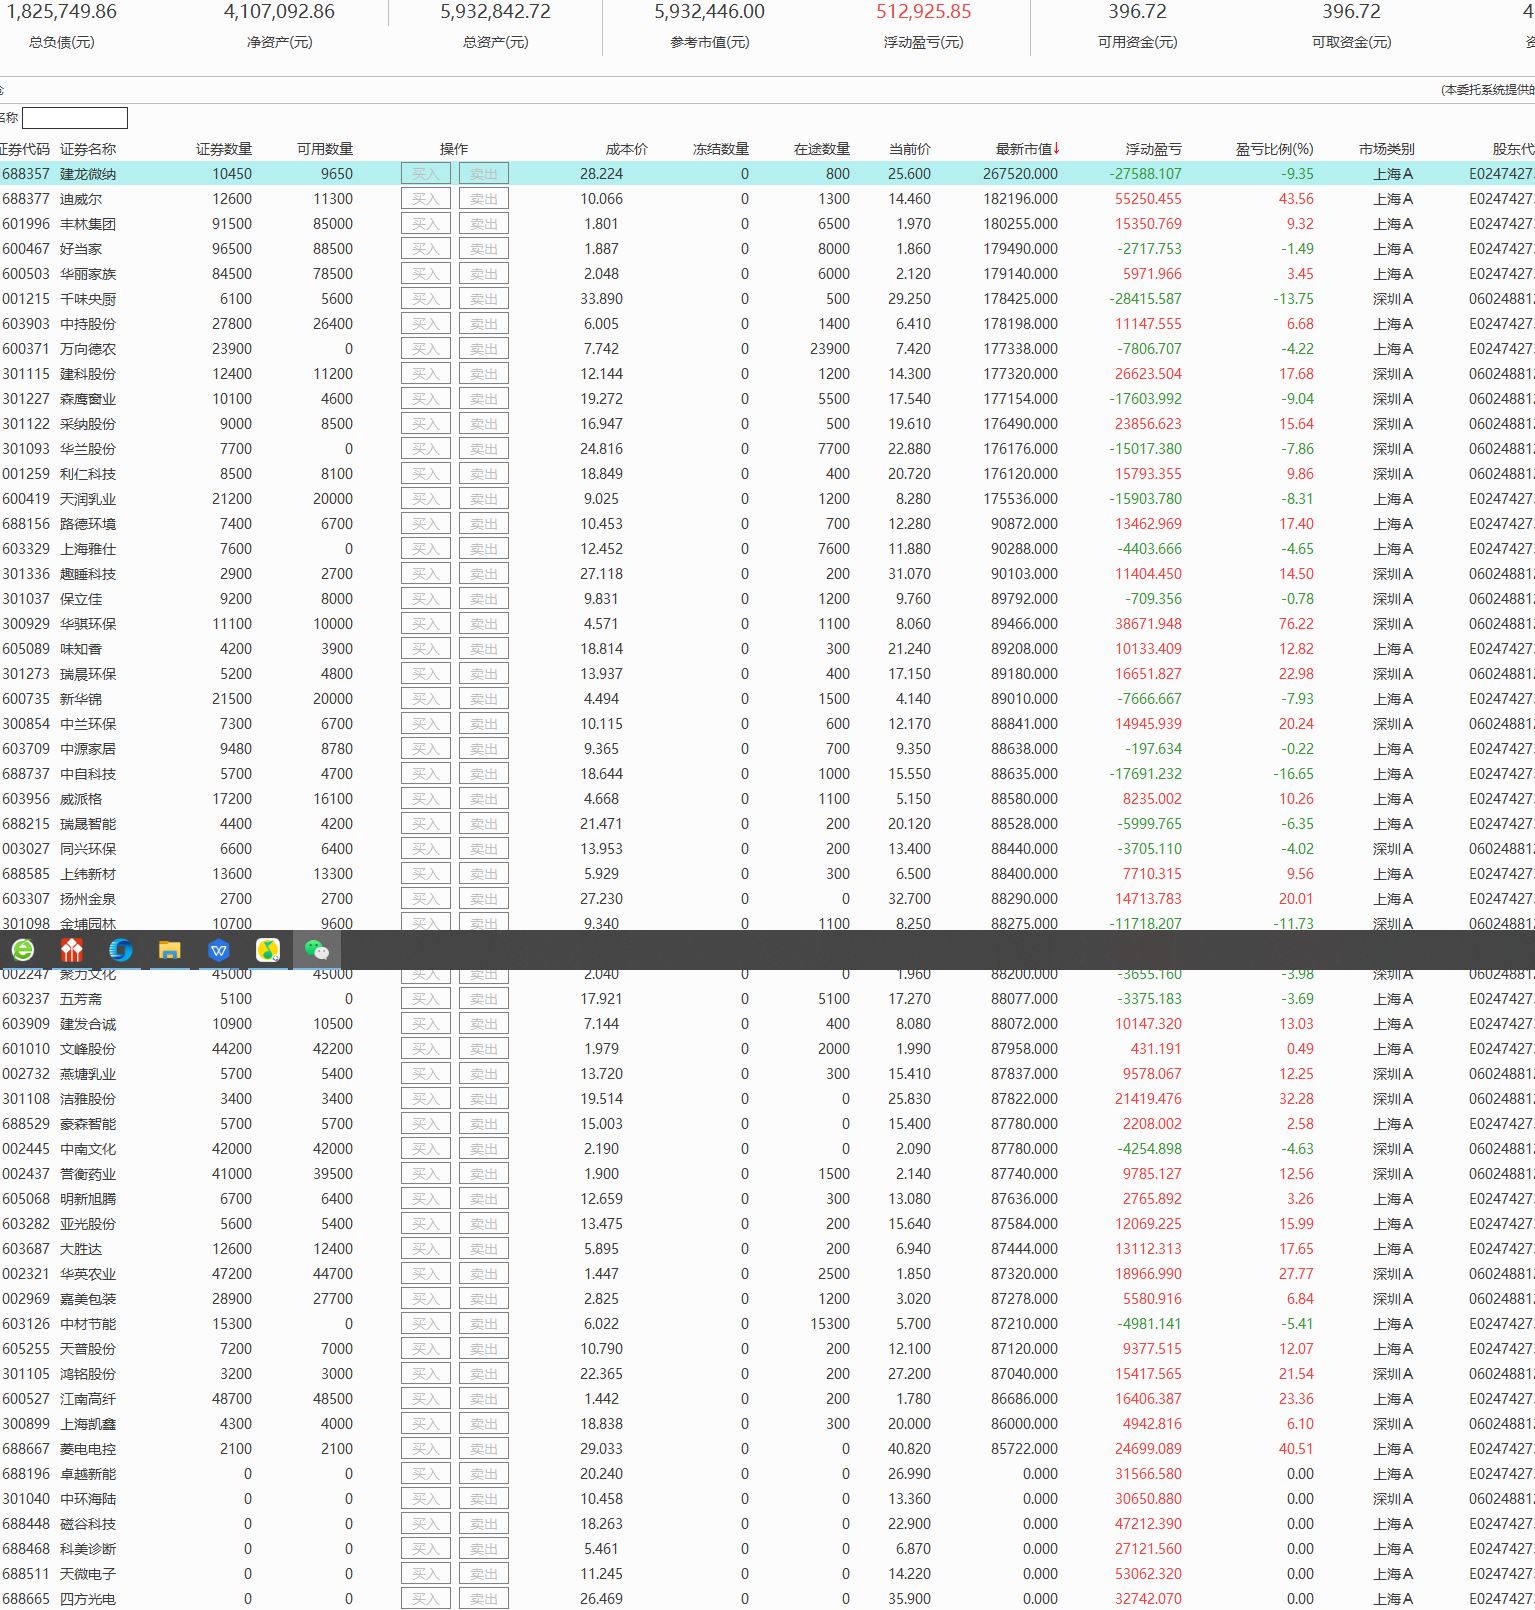Screen dimensions: 1535x1610
Task: Open the 360 browser from the taskbar
Action: tap(23, 950)
